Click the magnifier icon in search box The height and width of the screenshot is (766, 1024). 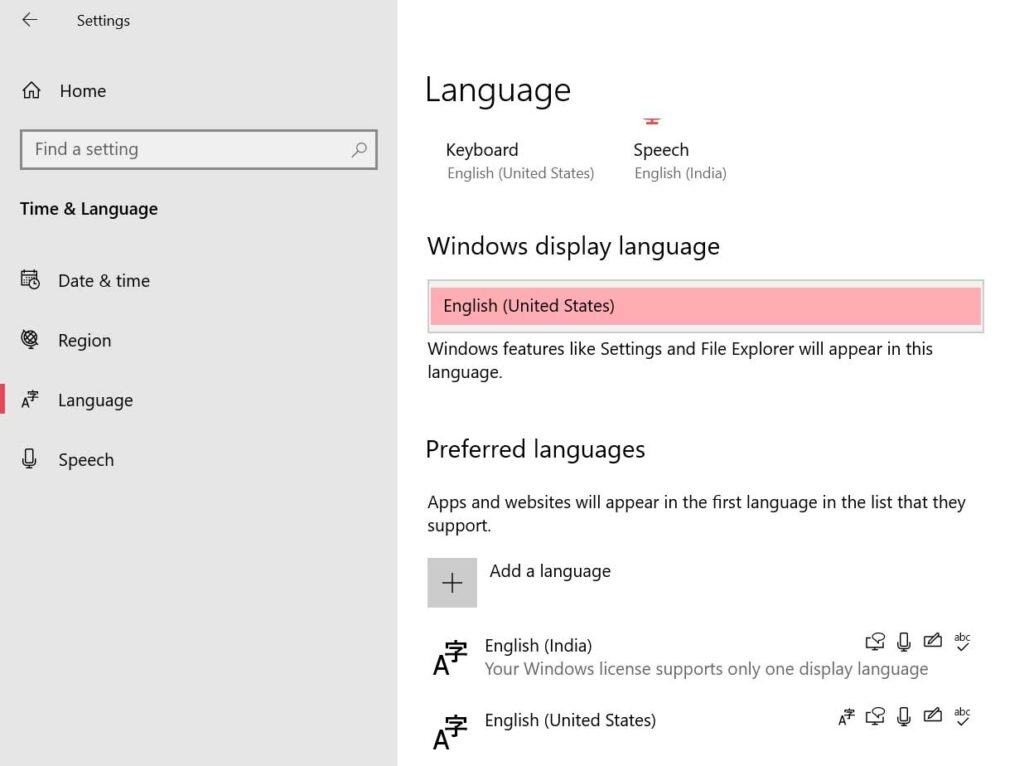359,150
